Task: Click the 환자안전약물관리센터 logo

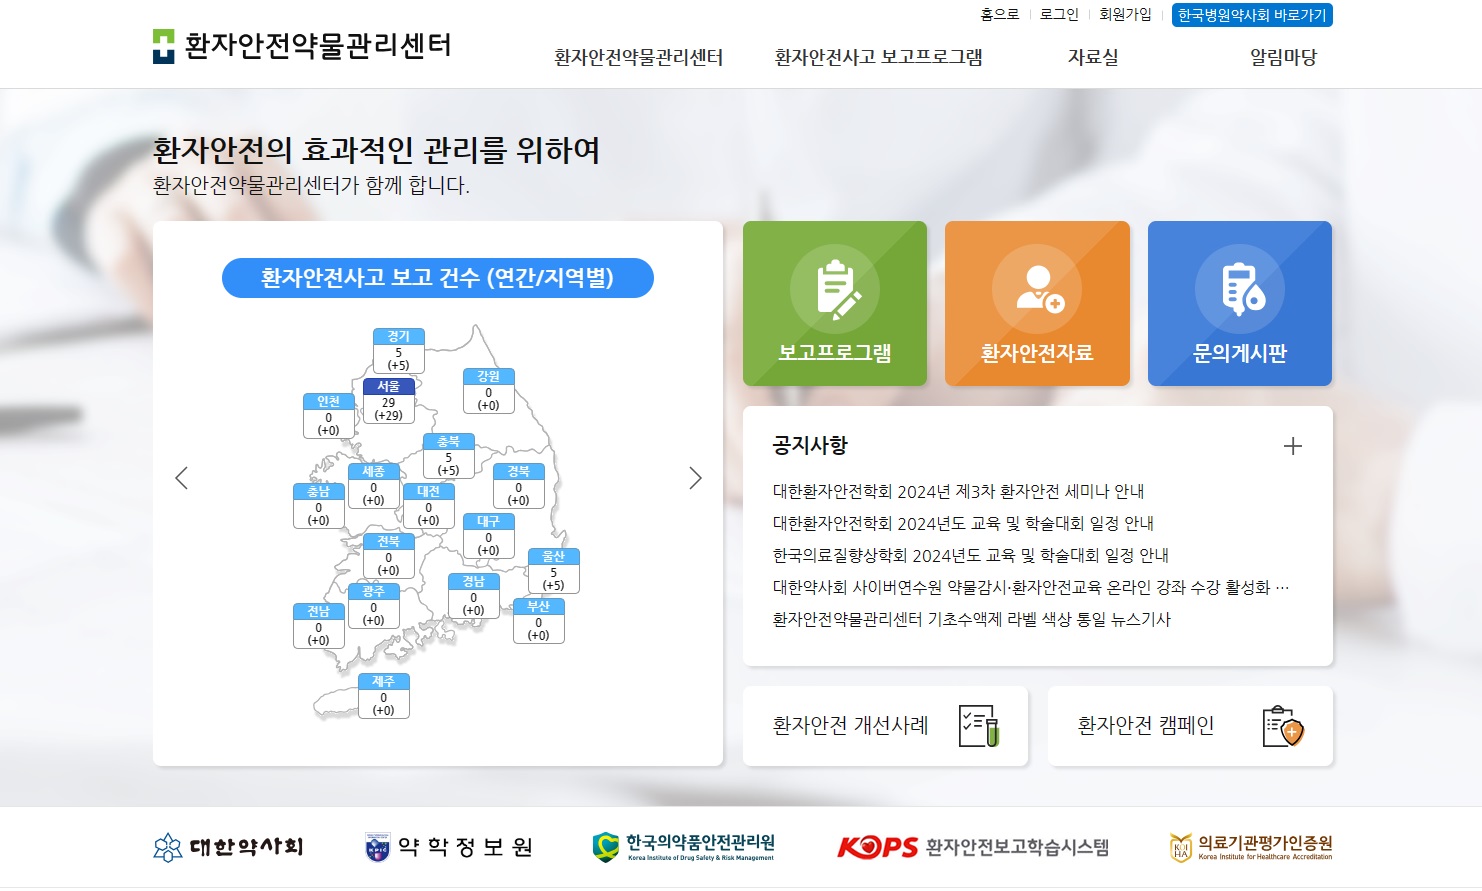Action: [302, 46]
